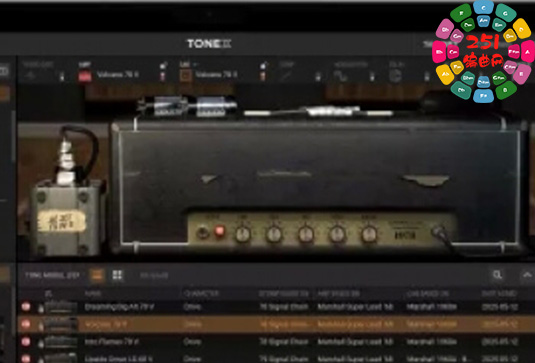
Task: Open the first signal chain block icon
Action: click(x=30, y=75)
